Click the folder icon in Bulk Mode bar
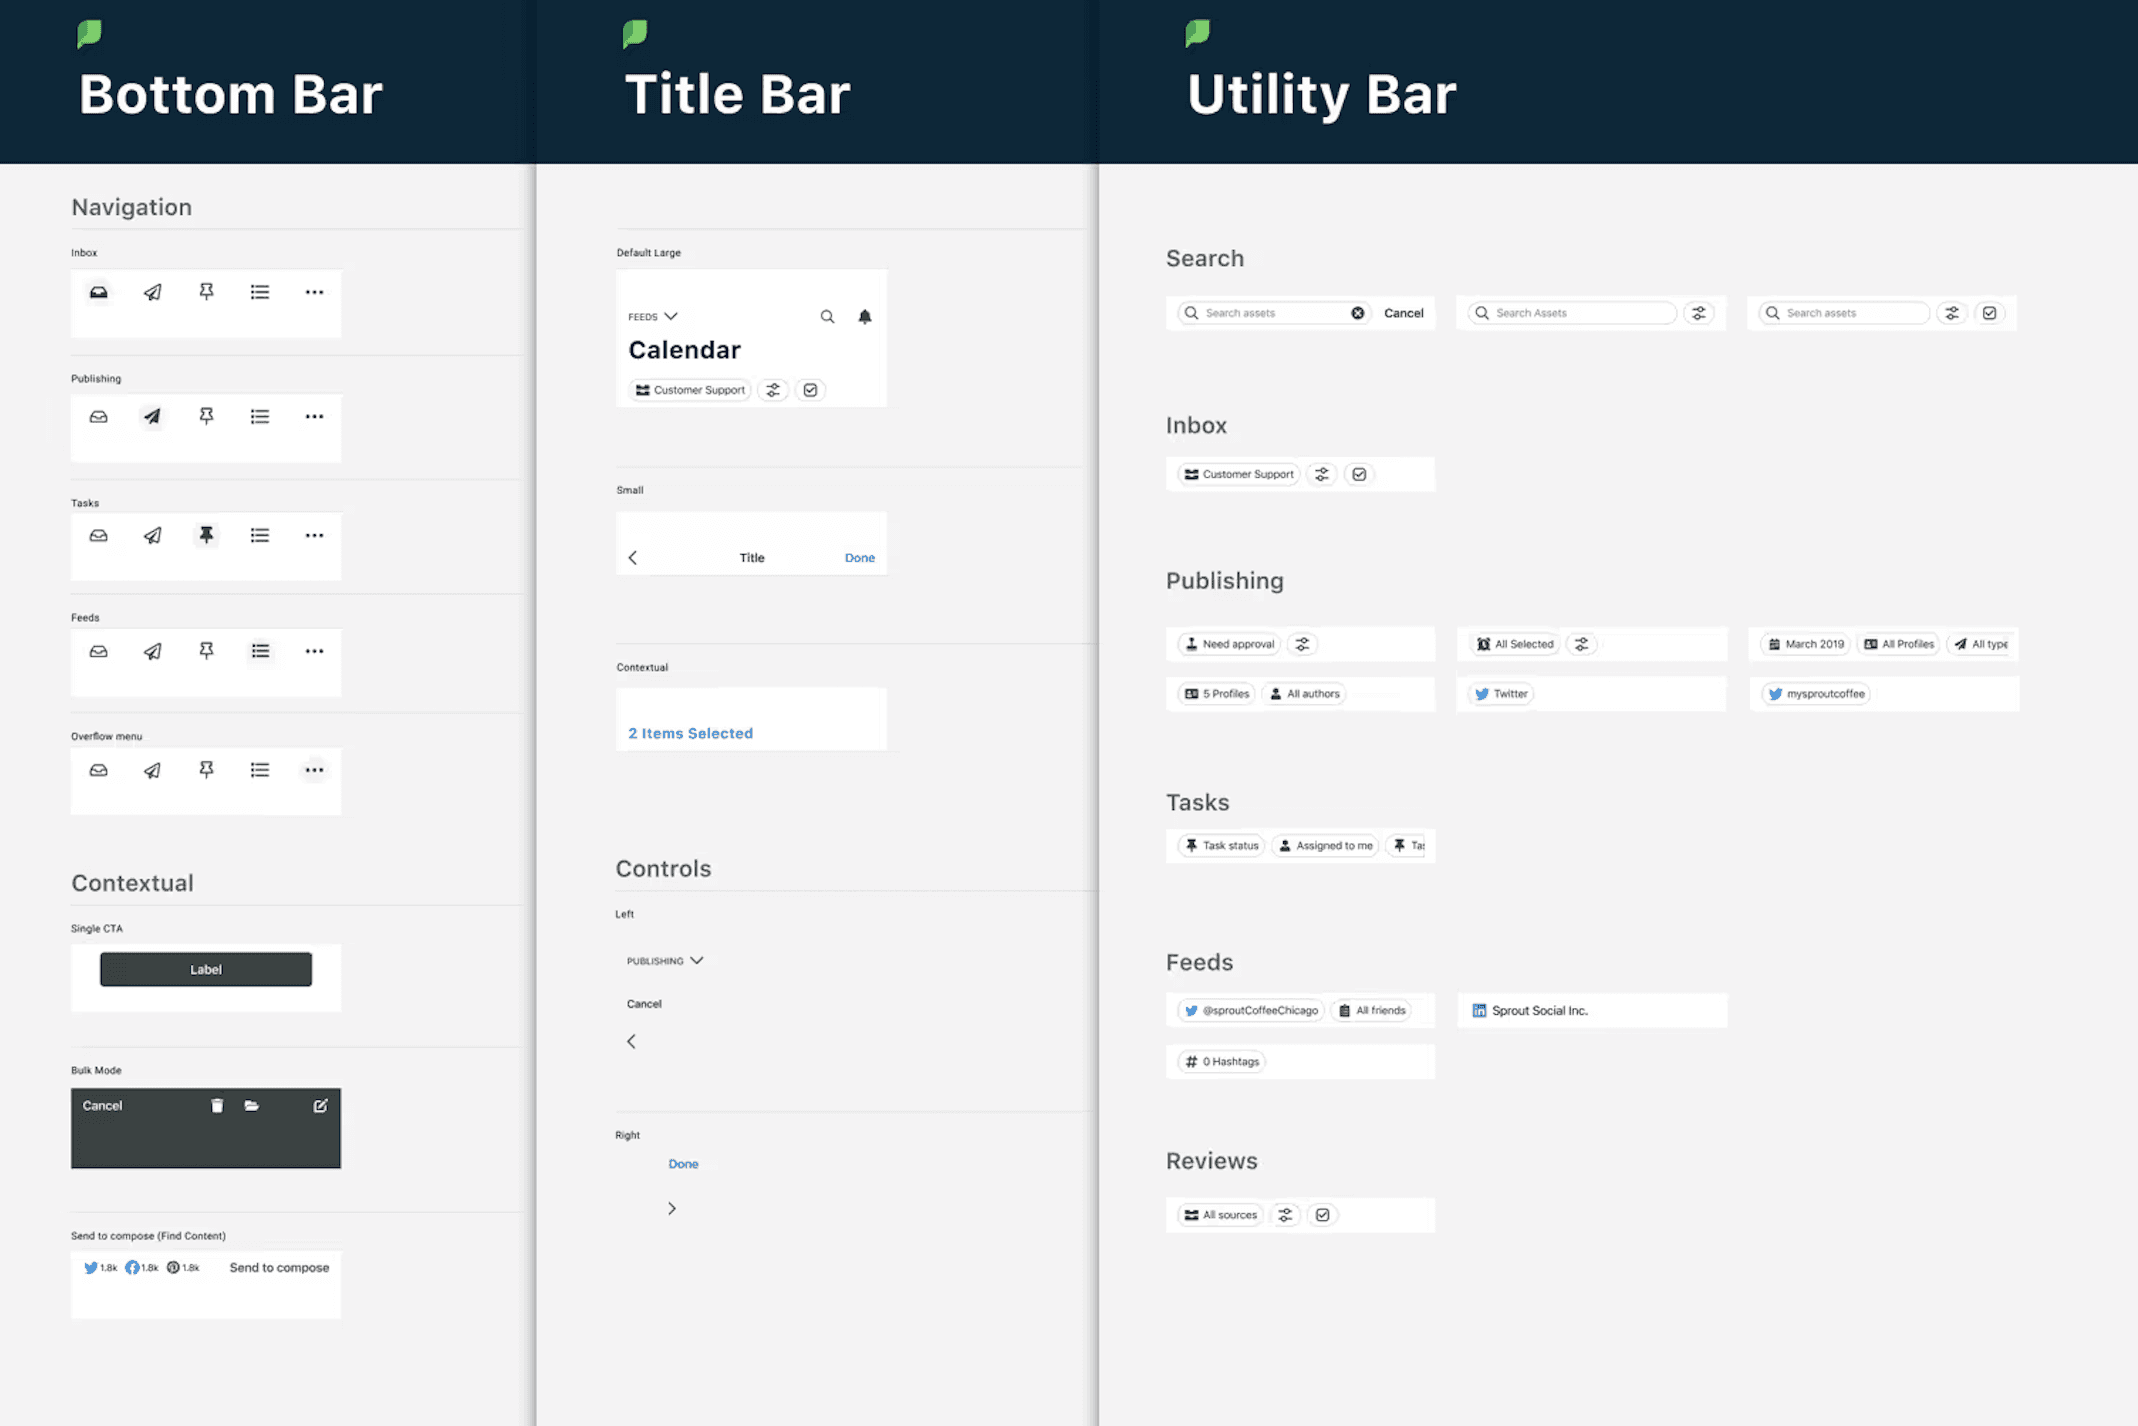Image resolution: width=2138 pixels, height=1426 pixels. (252, 1105)
